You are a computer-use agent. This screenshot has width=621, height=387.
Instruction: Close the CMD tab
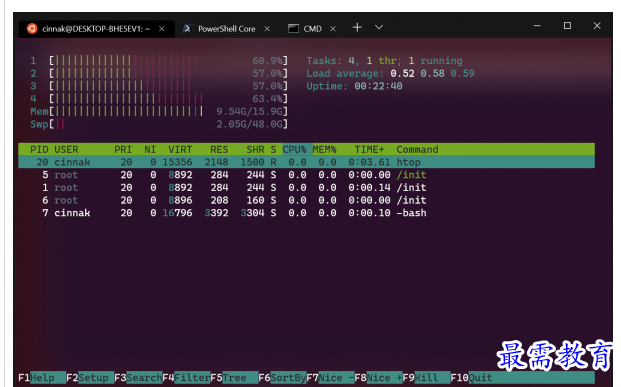333,29
